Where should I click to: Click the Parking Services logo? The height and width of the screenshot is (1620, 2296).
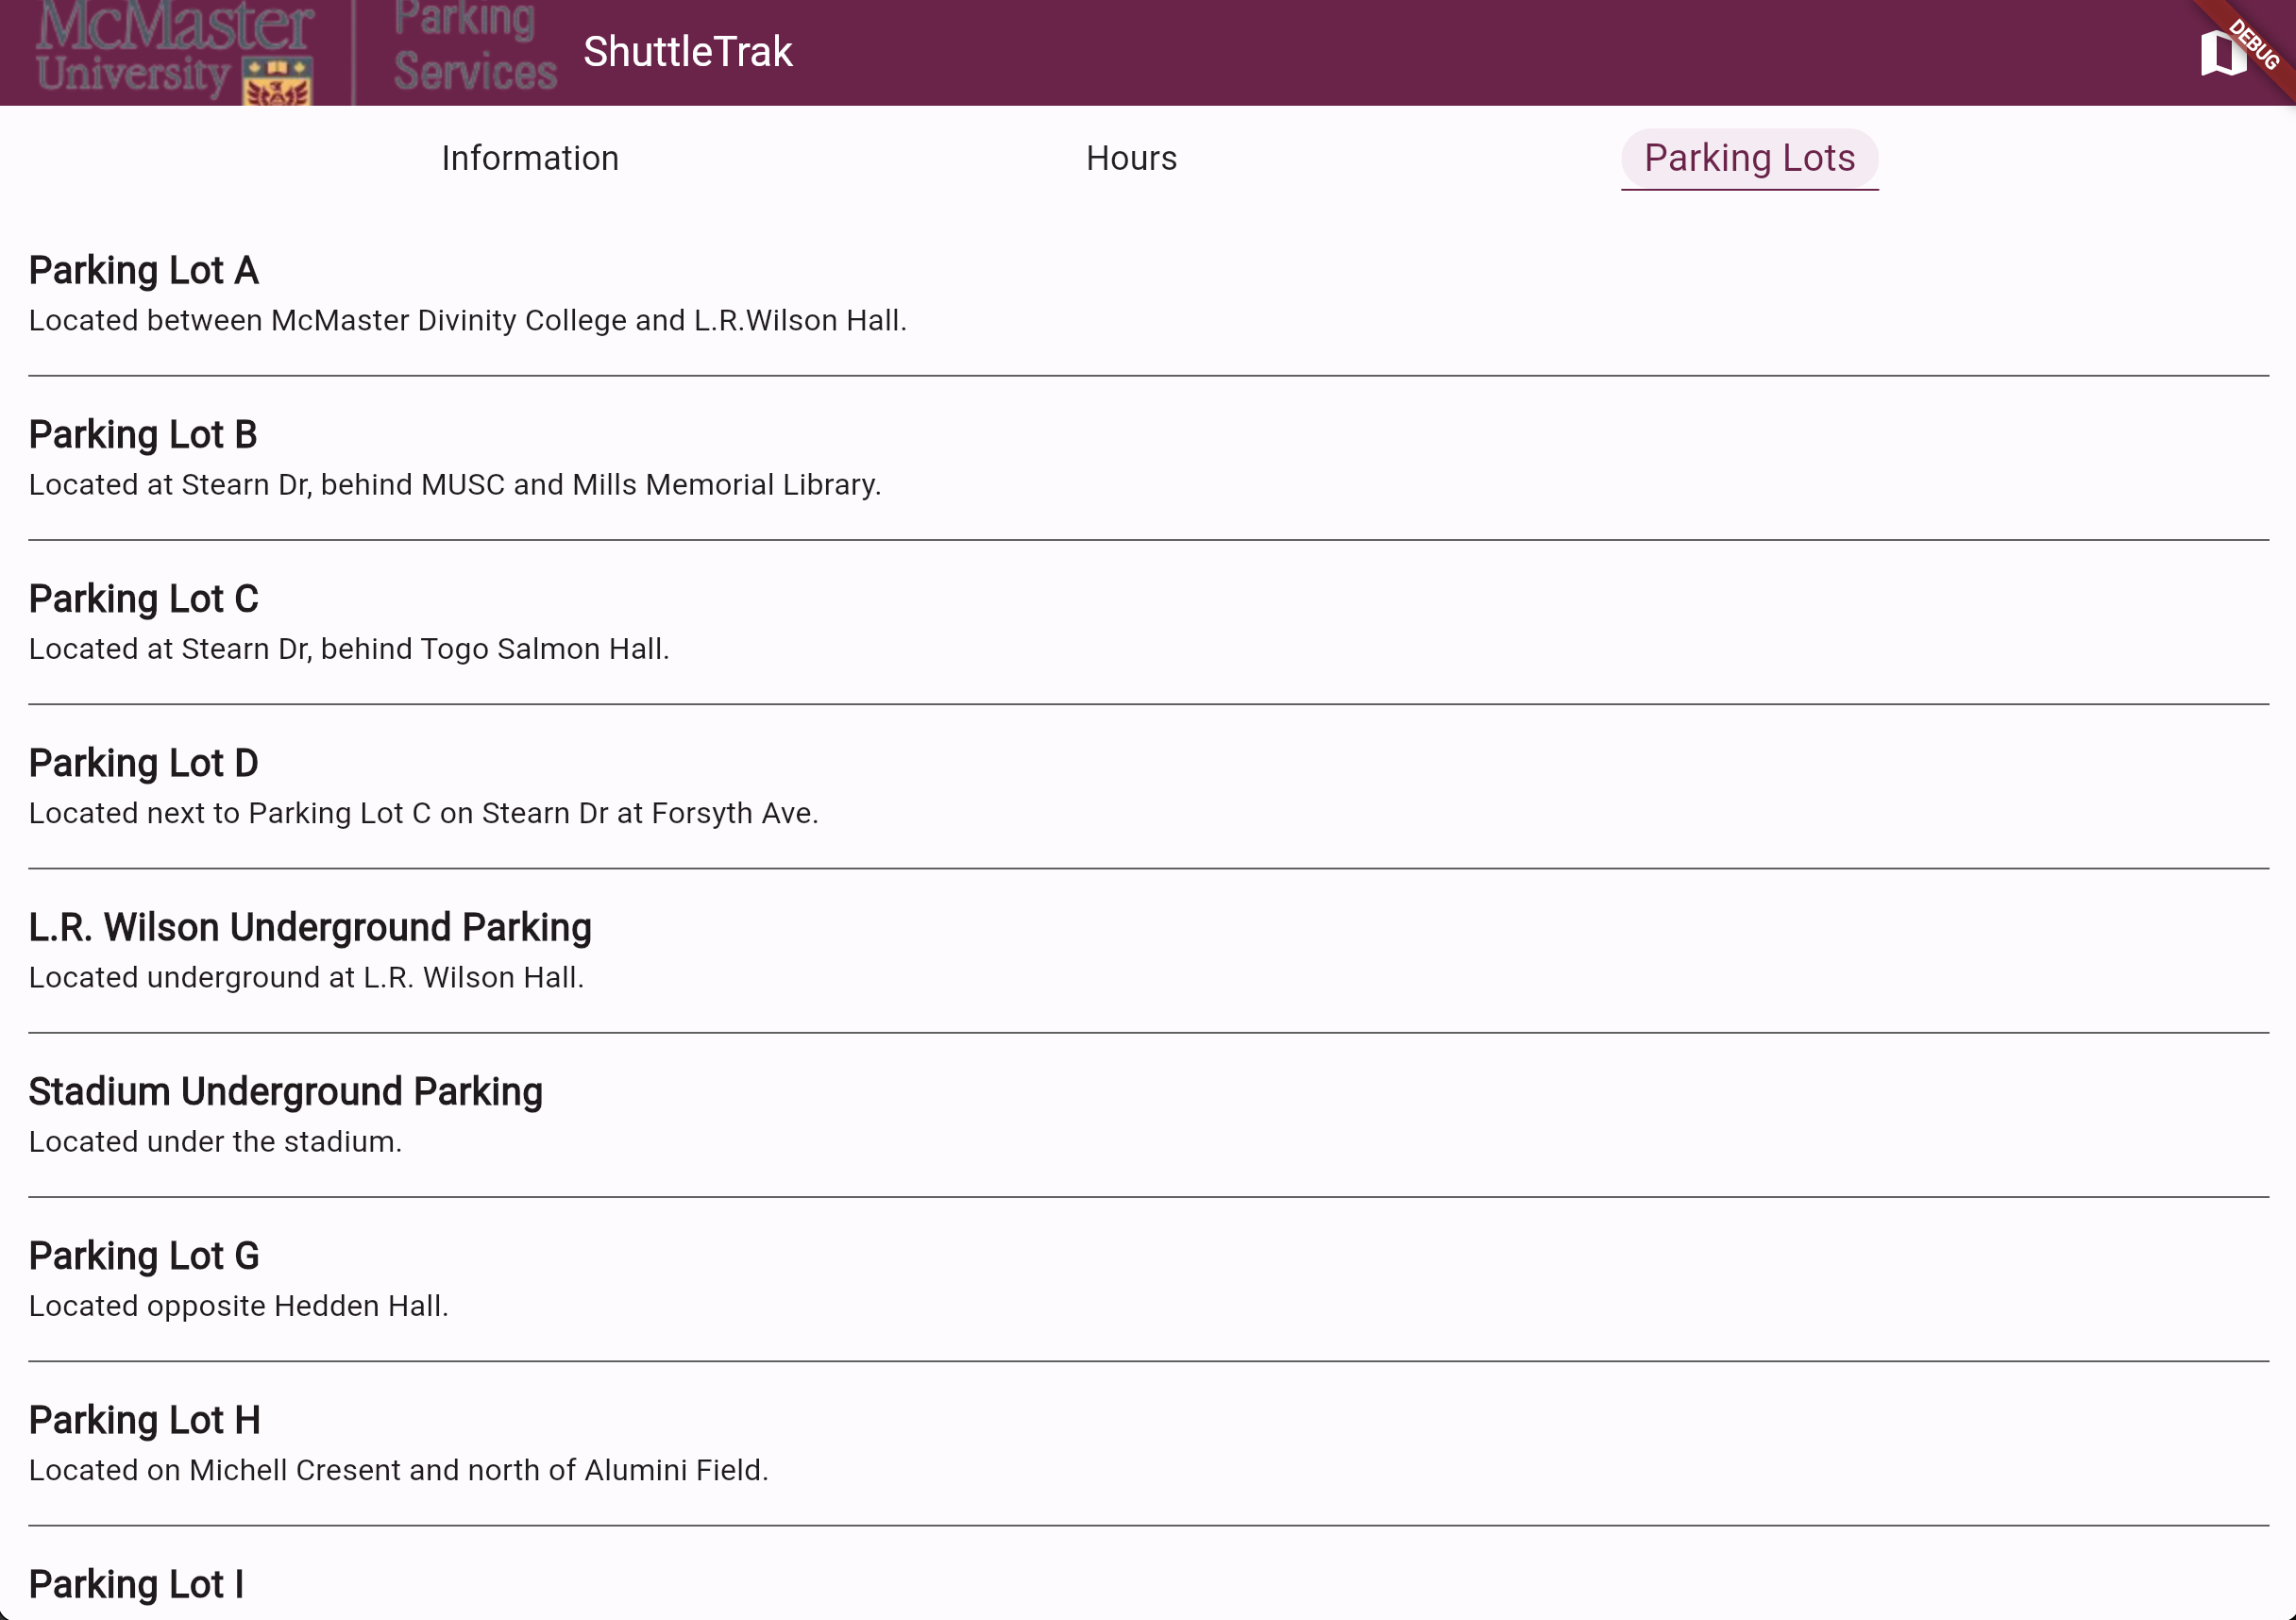click(474, 50)
